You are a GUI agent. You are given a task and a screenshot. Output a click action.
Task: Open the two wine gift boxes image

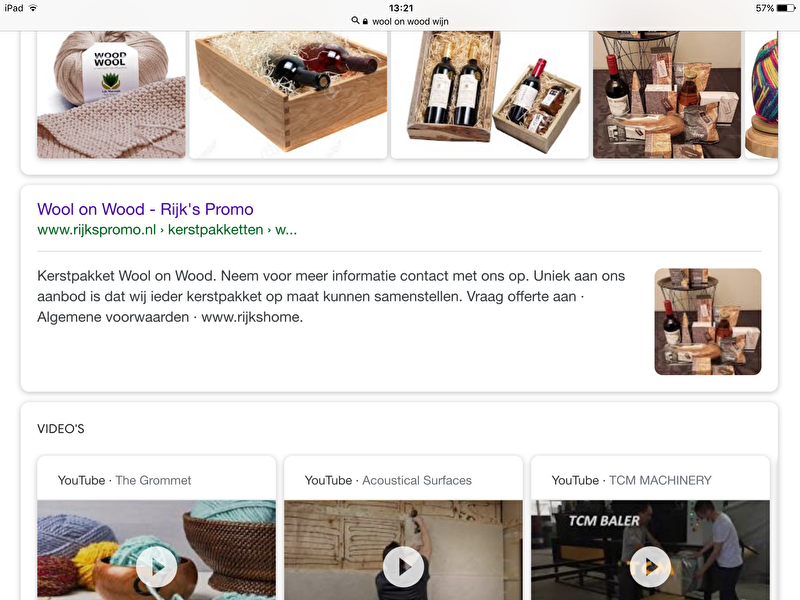point(489,94)
